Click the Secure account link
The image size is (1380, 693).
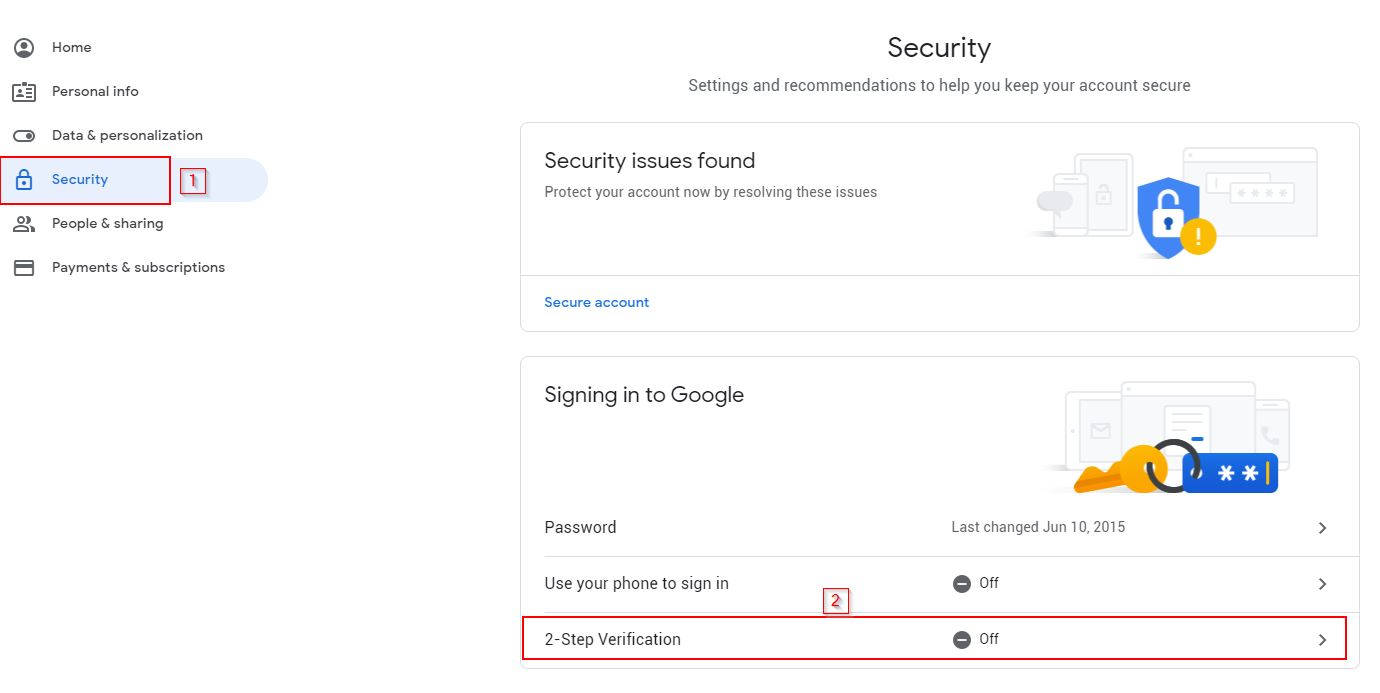pyautogui.click(x=596, y=302)
